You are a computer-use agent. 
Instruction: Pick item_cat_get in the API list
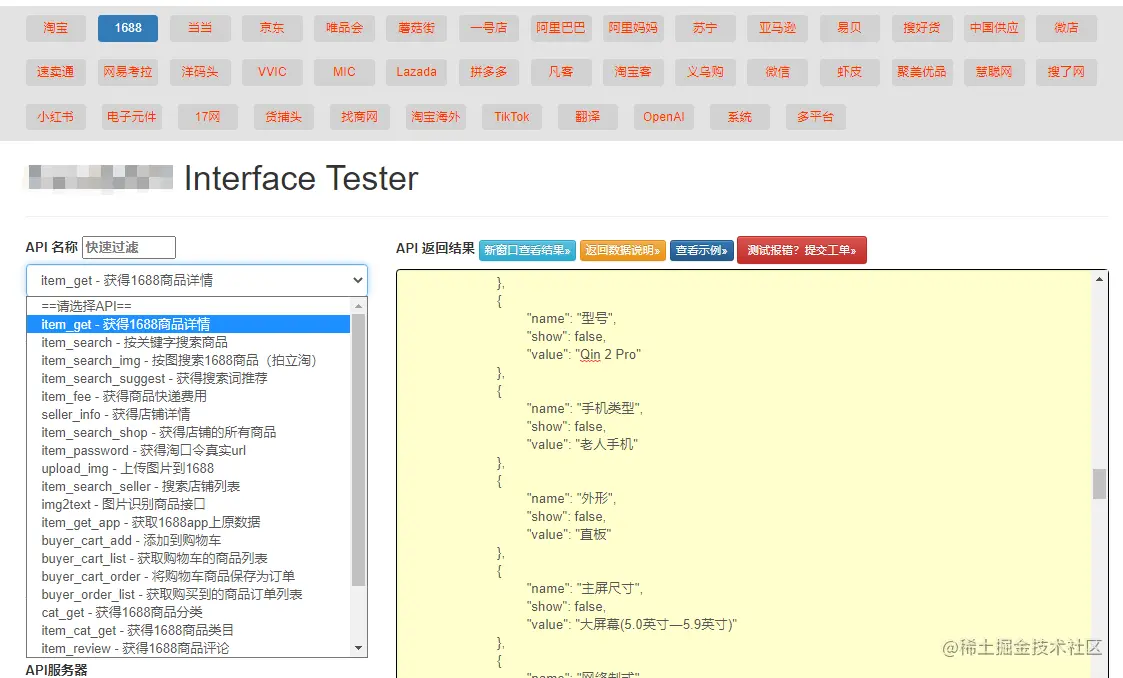(x=188, y=630)
